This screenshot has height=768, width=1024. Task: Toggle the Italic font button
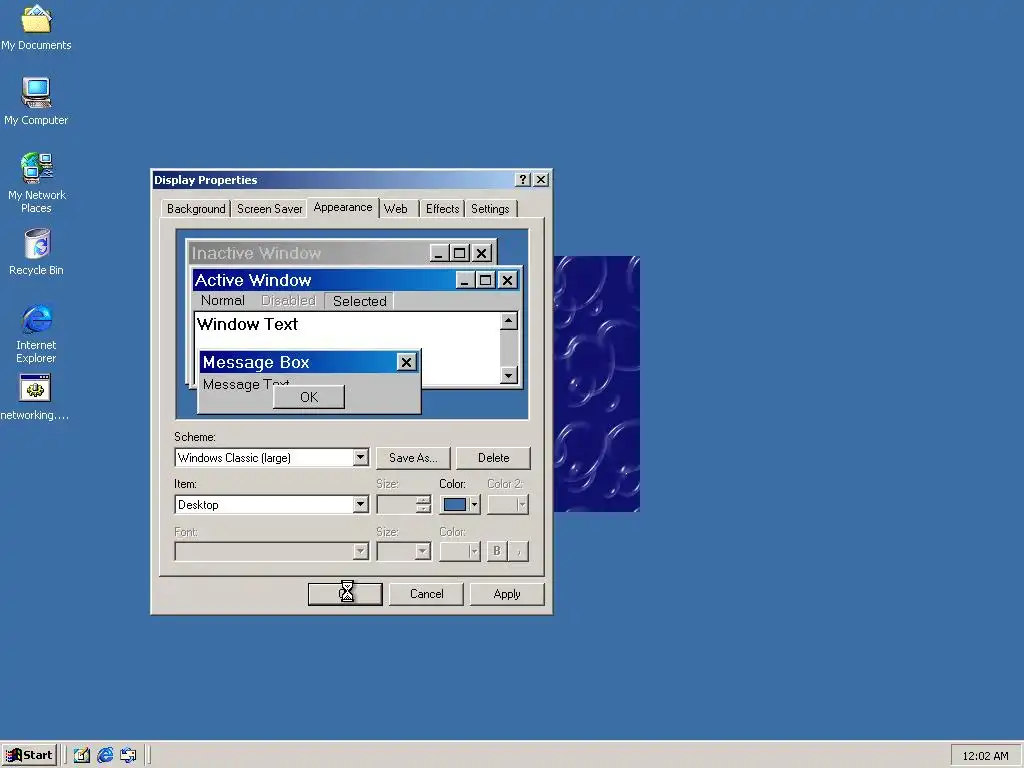(x=519, y=551)
